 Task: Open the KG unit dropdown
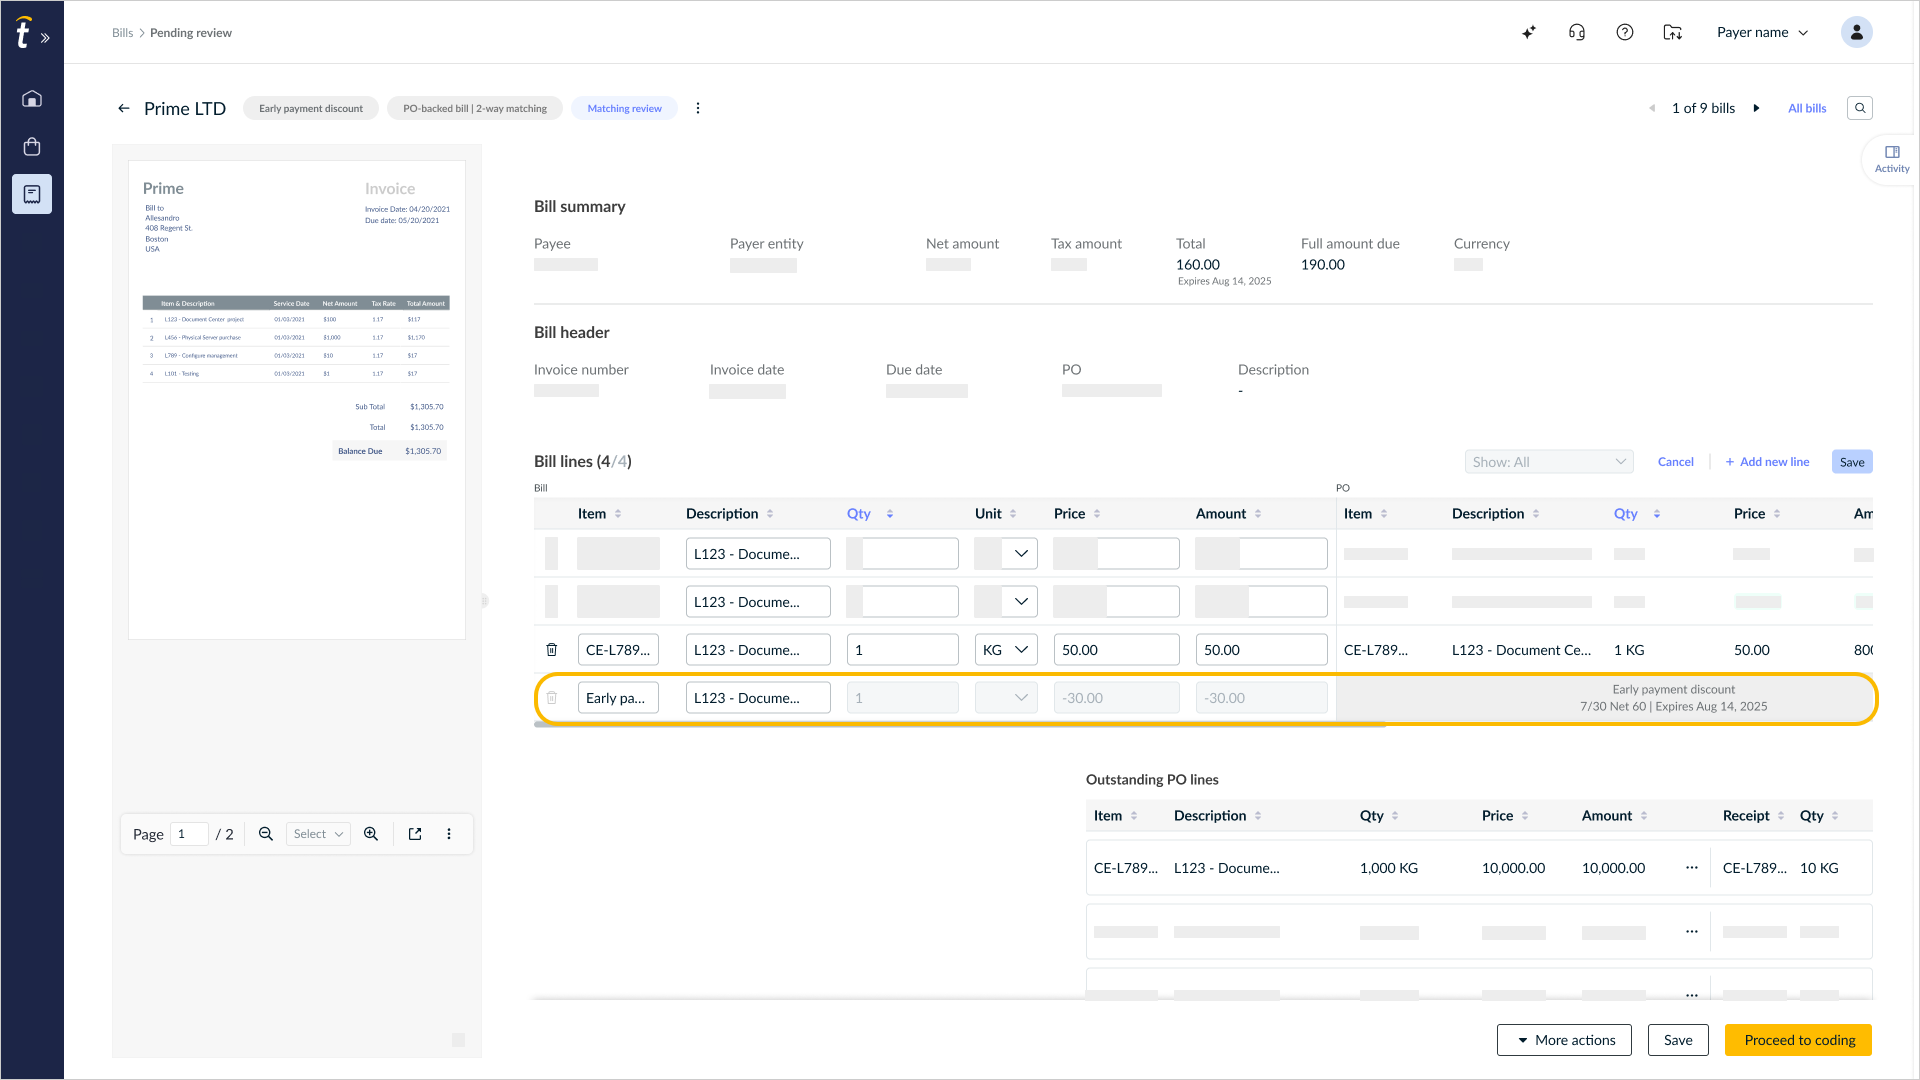point(1006,650)
